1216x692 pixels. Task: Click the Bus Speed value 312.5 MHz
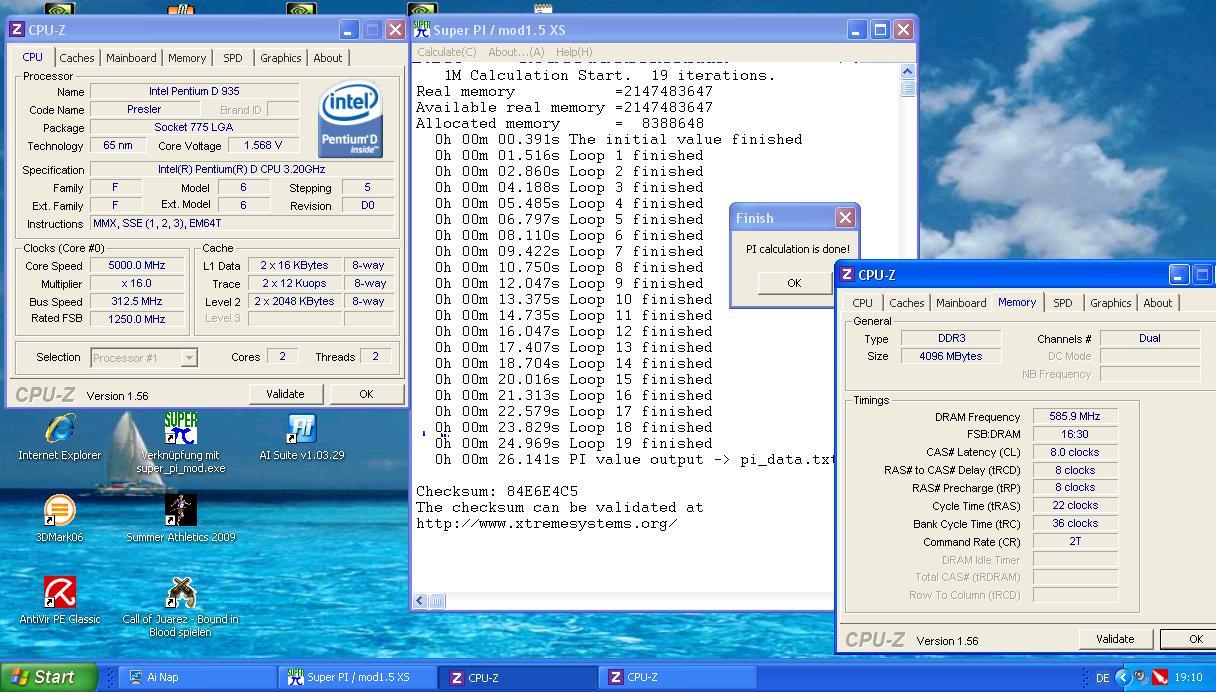[x=137, y=301]
